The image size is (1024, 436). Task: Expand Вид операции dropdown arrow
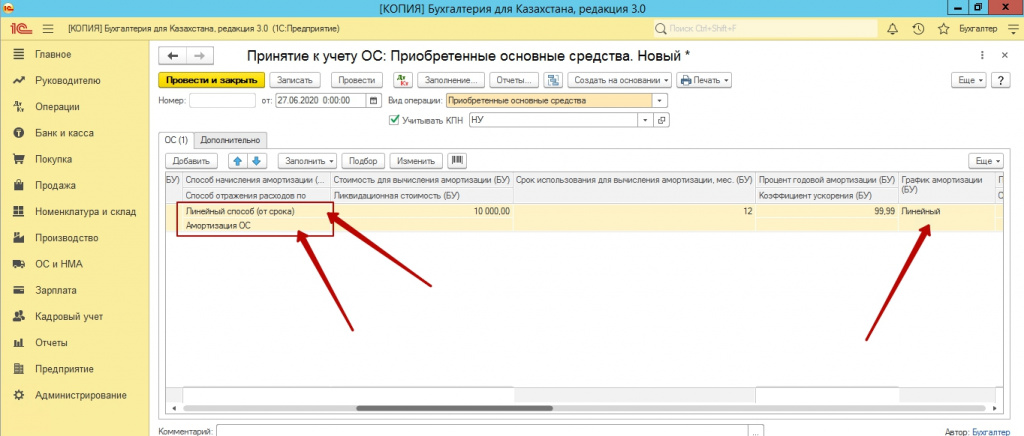[659, 101]
